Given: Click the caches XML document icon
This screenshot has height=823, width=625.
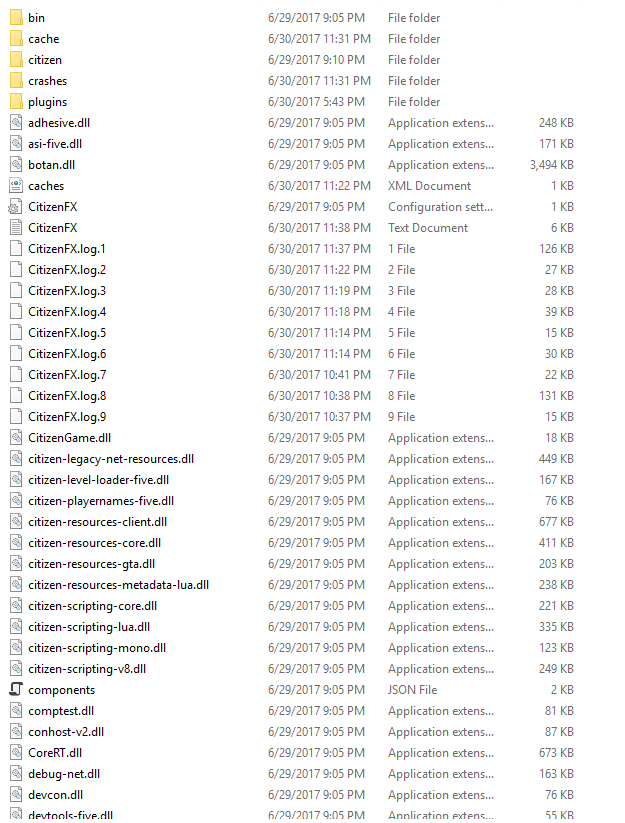Looking at the screenshot, I should (x=16, y=185).
